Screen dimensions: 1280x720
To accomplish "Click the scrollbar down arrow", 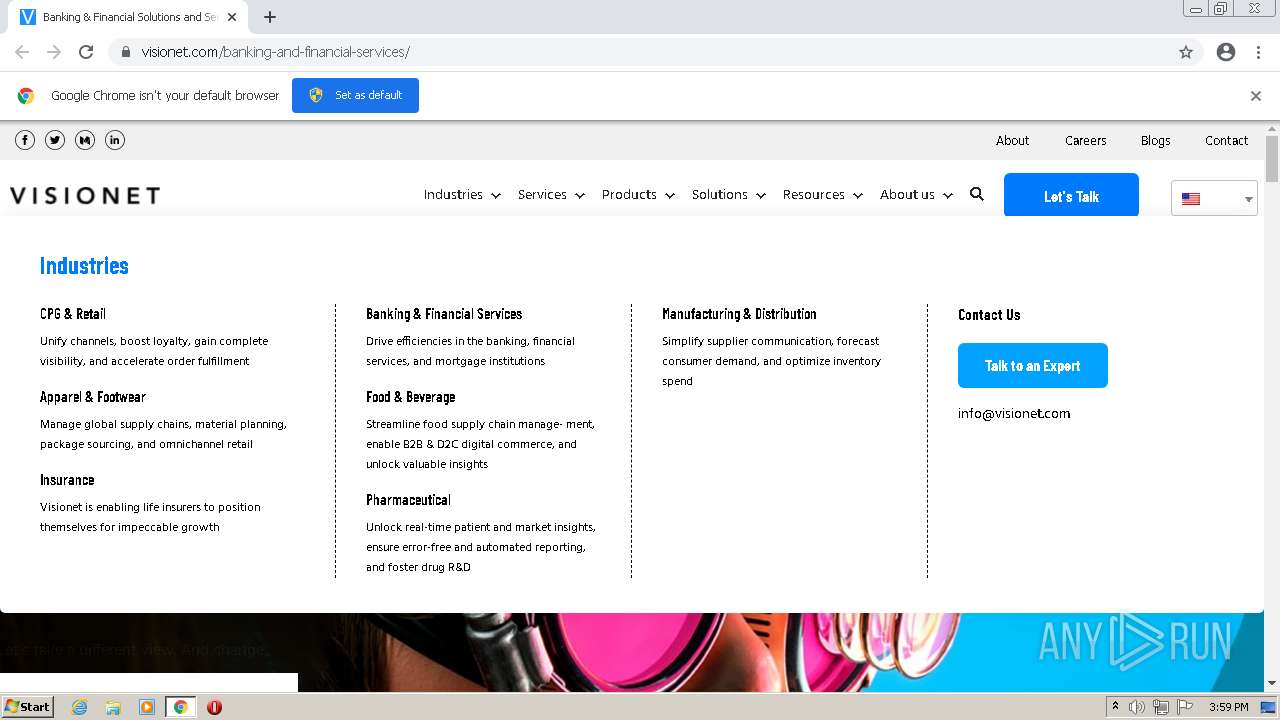I will coord(1272,684).
